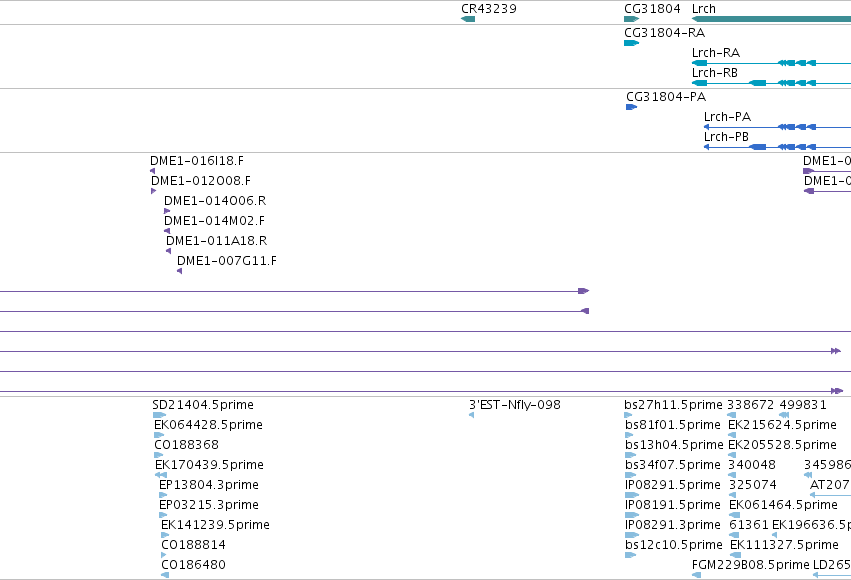Open the bs12c10.5prime EST label
Image resolution: width=851 pixels, height=580 pixels.
pyautogui.click(x=674, y=545)
